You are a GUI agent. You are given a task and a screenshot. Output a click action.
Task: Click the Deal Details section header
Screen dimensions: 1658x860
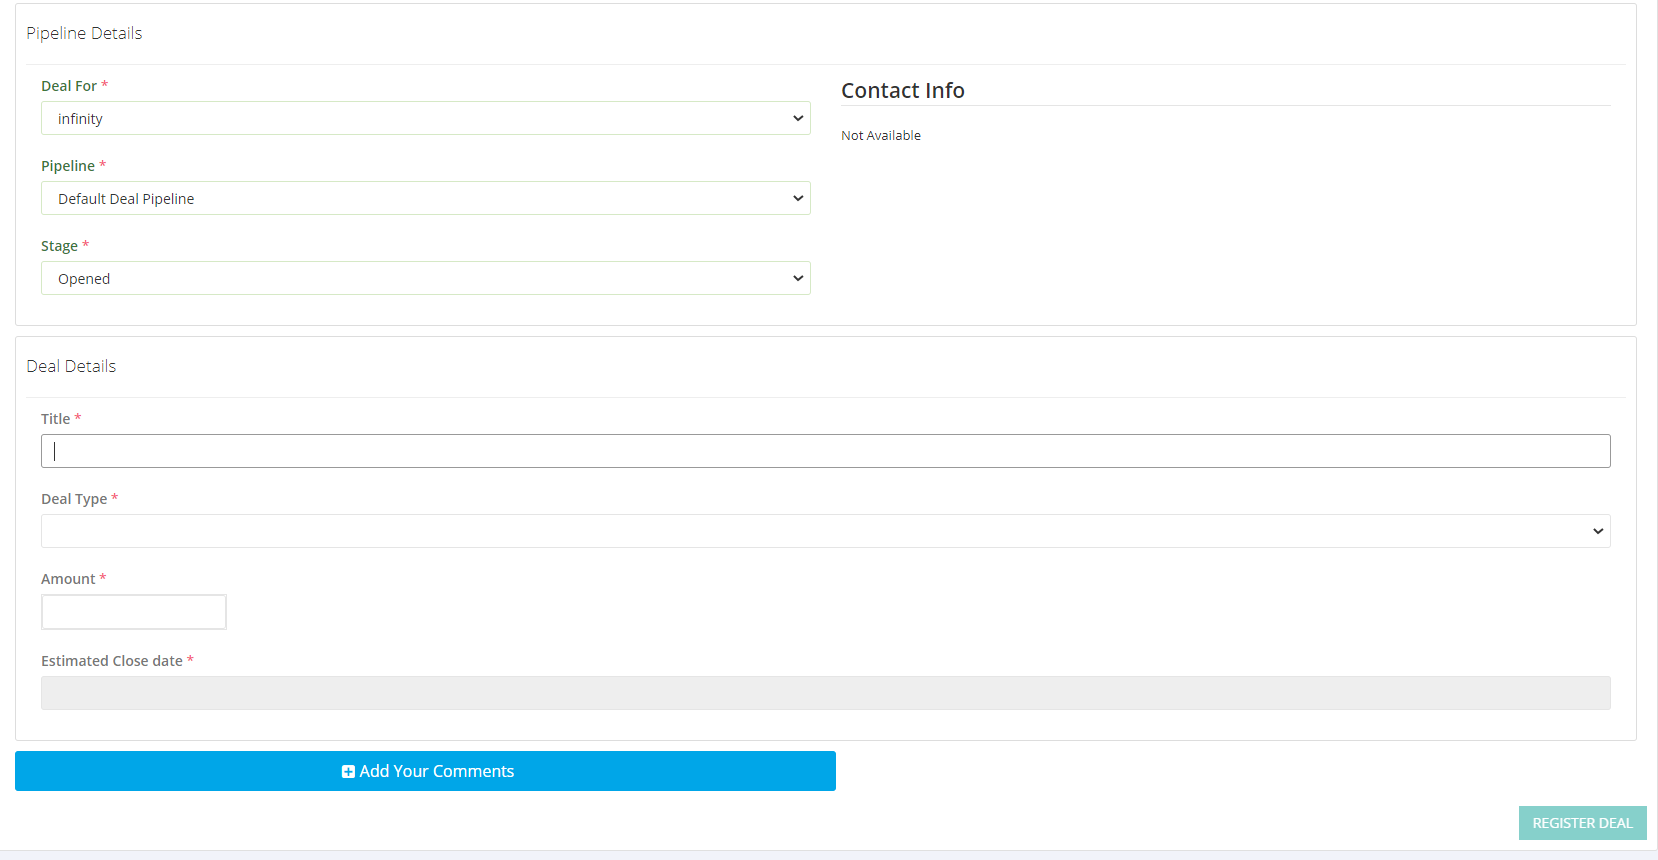click(x=71, y=366)
